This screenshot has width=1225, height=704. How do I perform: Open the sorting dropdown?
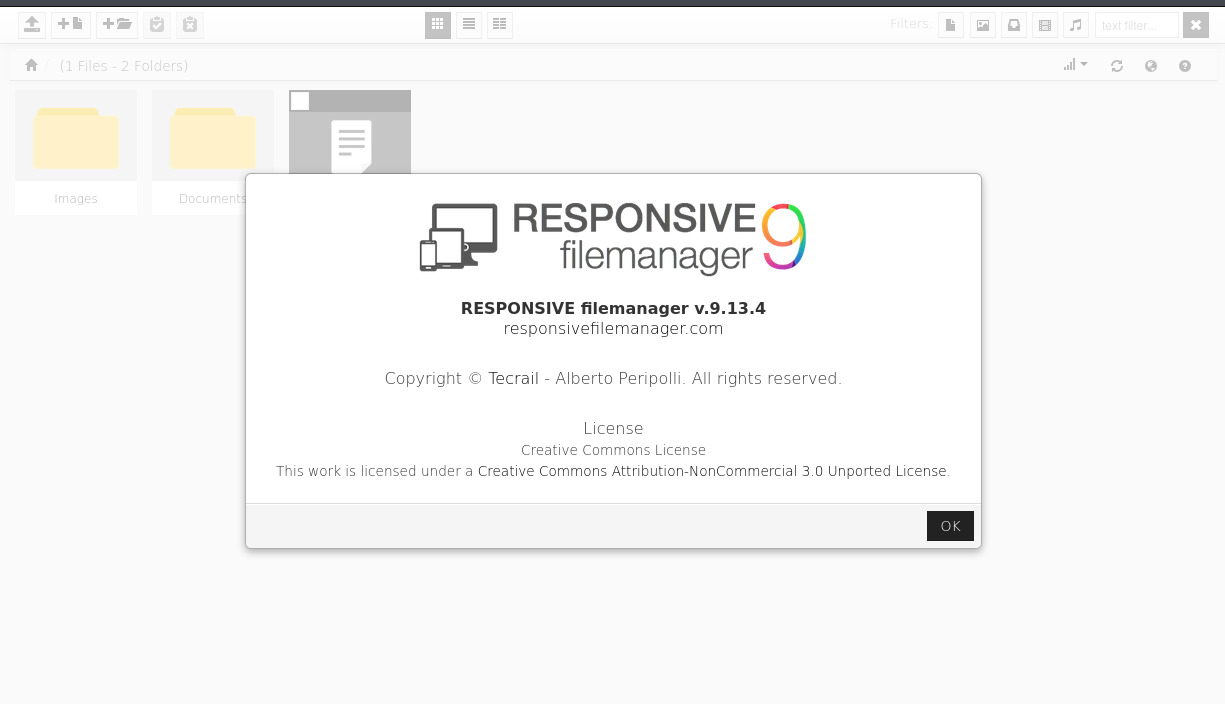[x=1076, y=65]
